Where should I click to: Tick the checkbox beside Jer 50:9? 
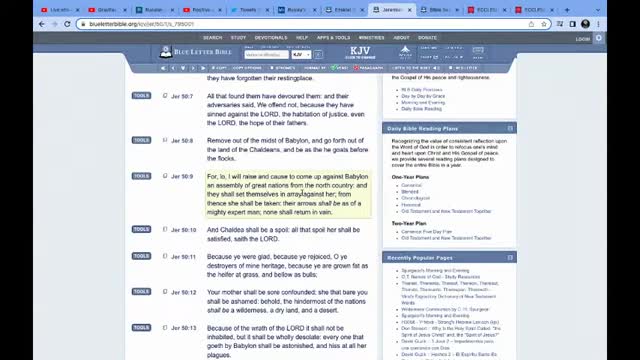[x=165, y=176]
